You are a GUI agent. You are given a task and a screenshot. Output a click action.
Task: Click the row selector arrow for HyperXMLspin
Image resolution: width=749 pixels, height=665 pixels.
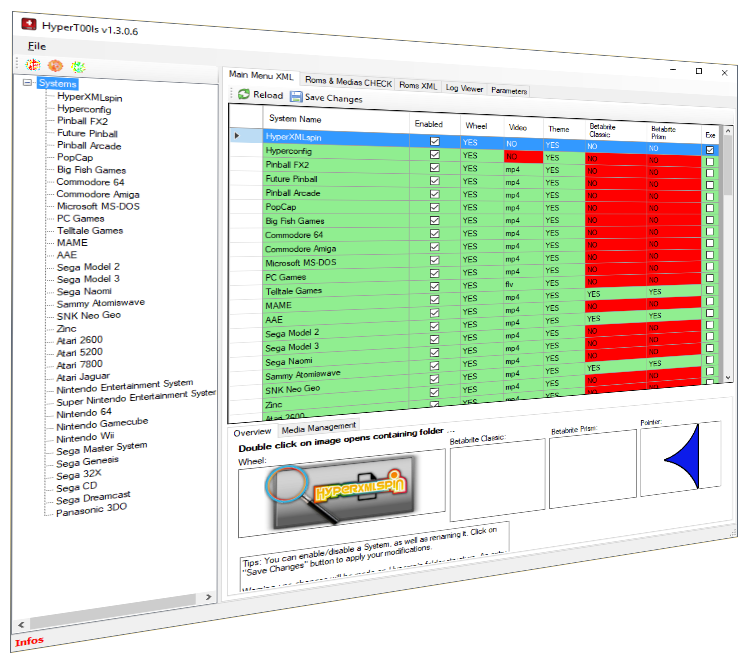237,136
